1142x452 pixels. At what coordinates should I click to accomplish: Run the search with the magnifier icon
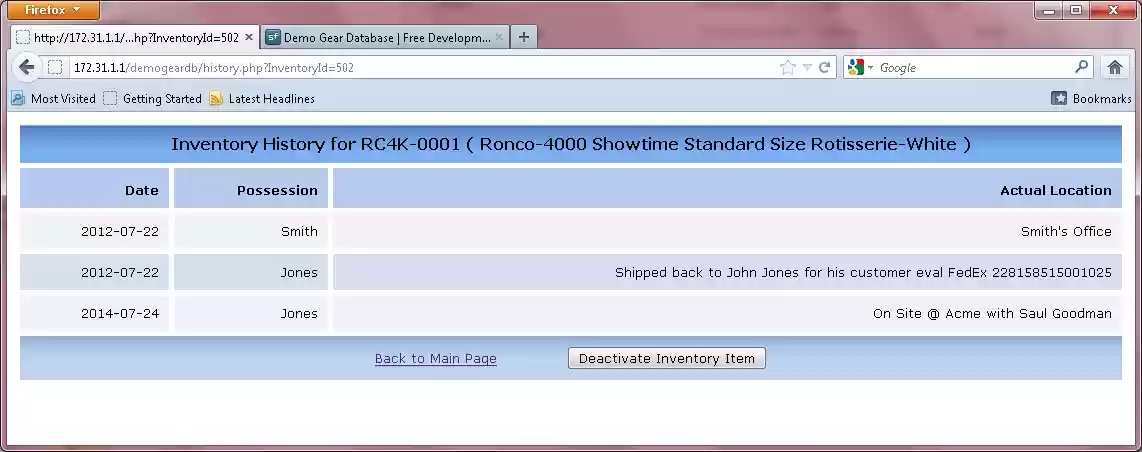[1082, 67]
